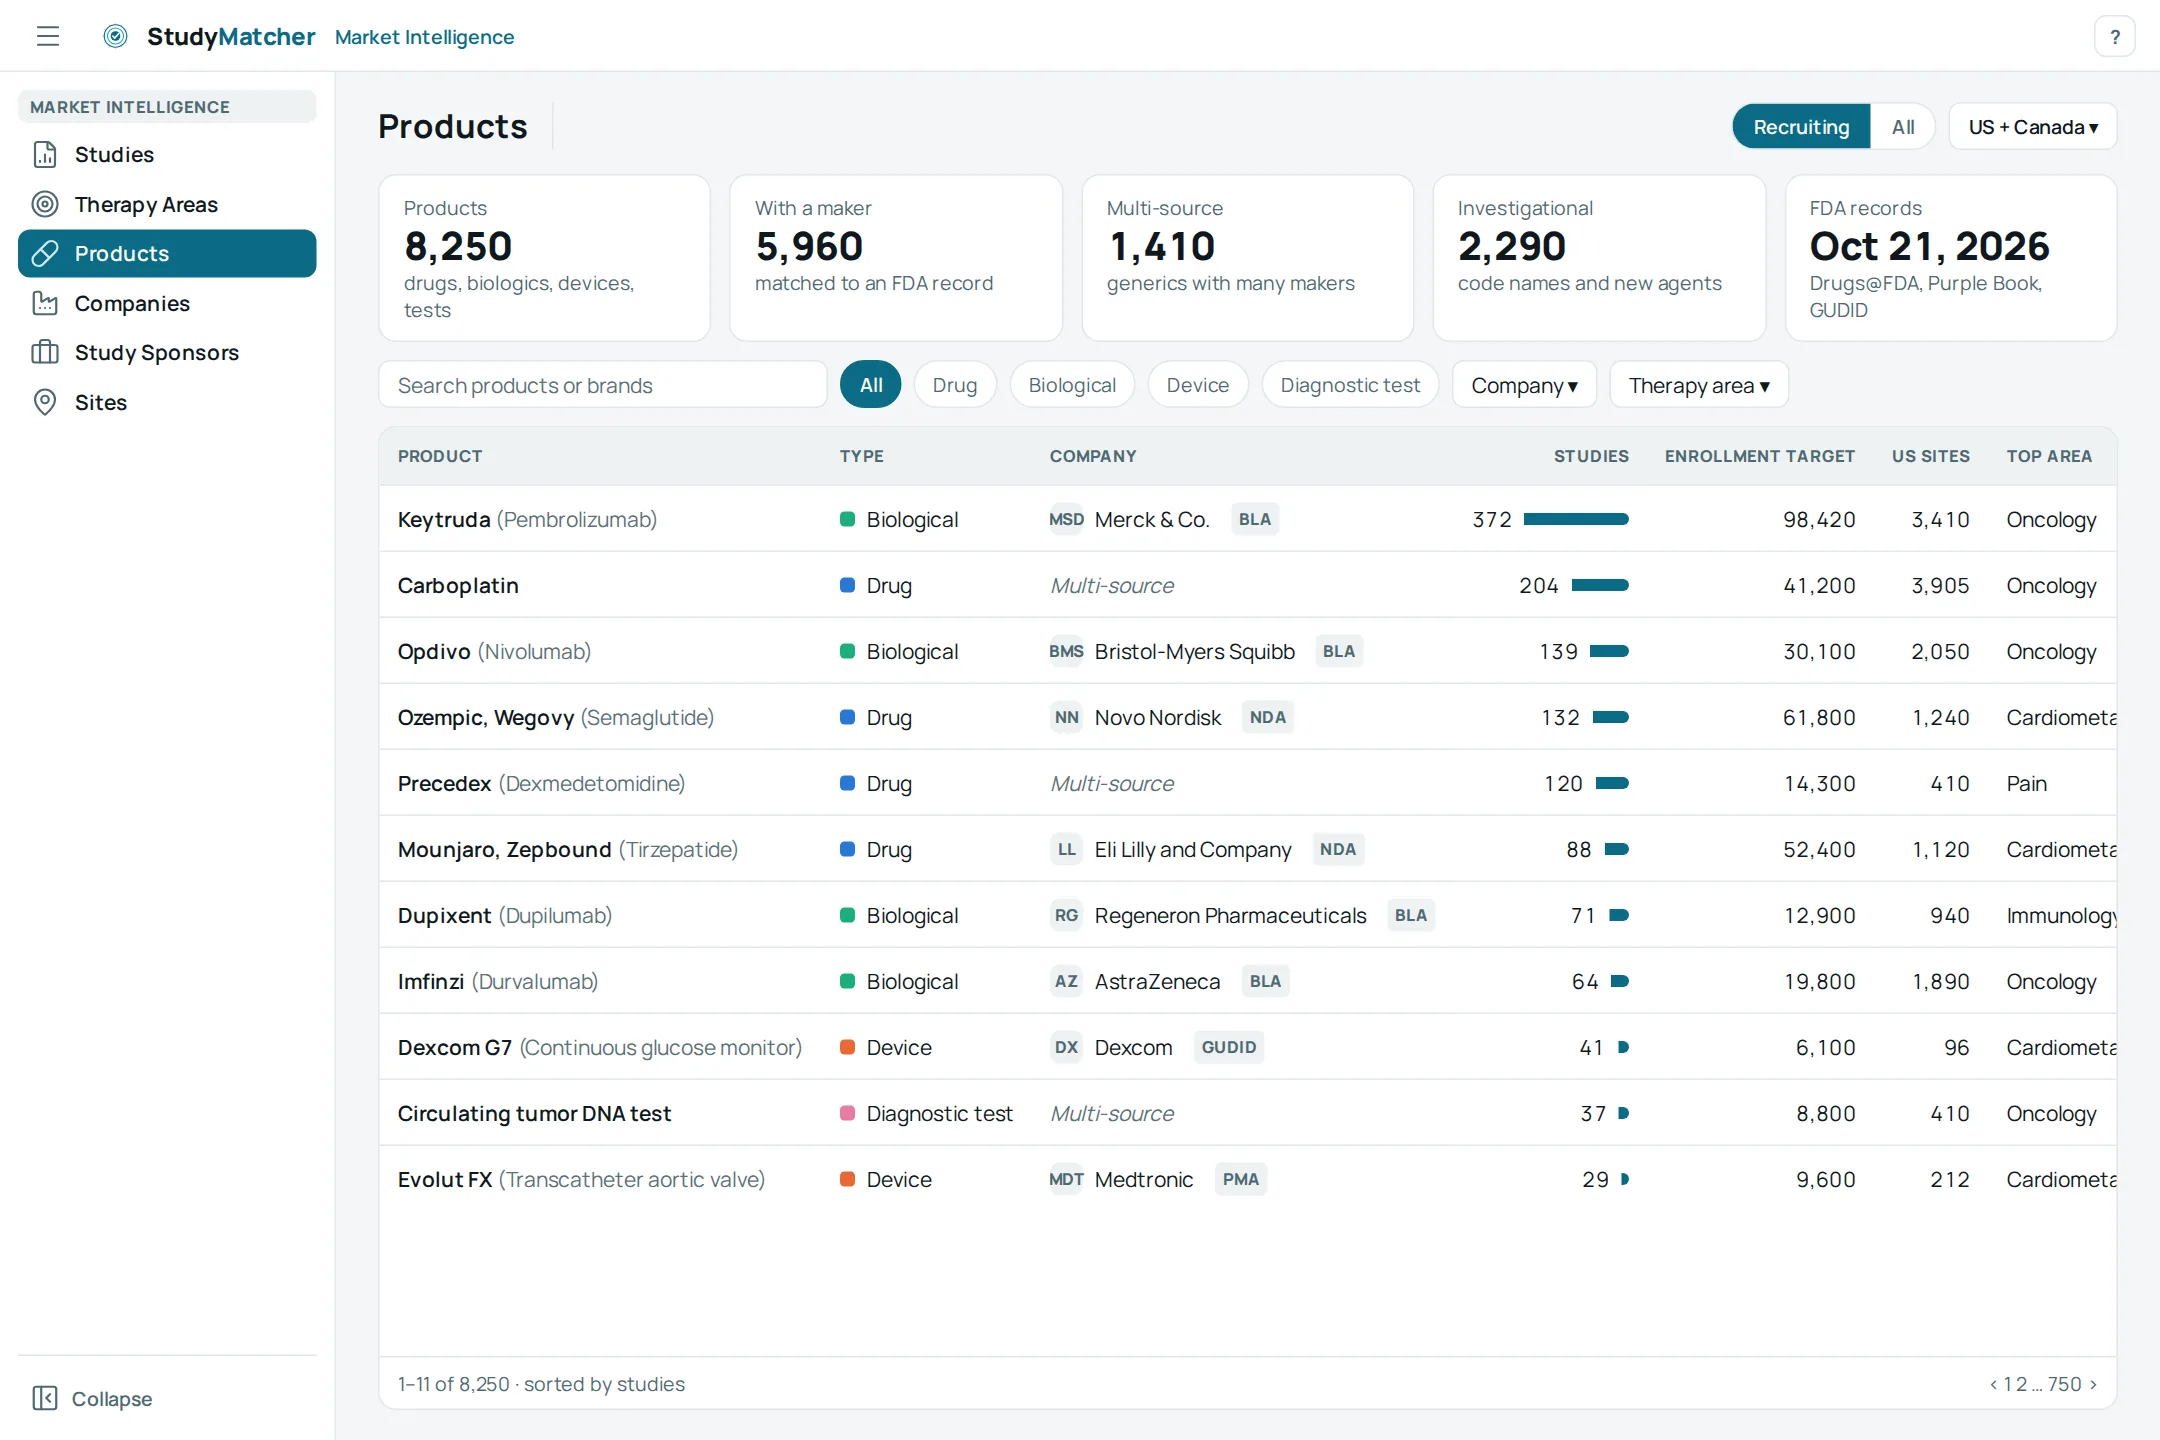Image resolution: width=2160 pixels, height=1440 pixels.
Task: Click the Keytruda studies bar indicator
Action: coord(1576,519)
